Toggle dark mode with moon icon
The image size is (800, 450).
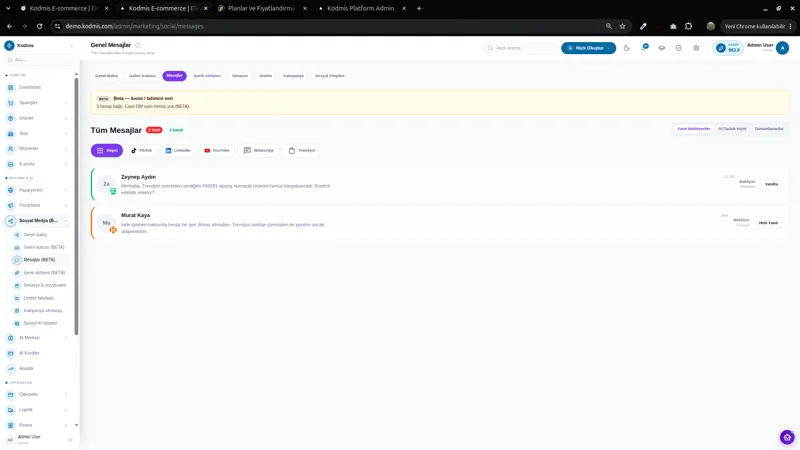tap(627, 48)
